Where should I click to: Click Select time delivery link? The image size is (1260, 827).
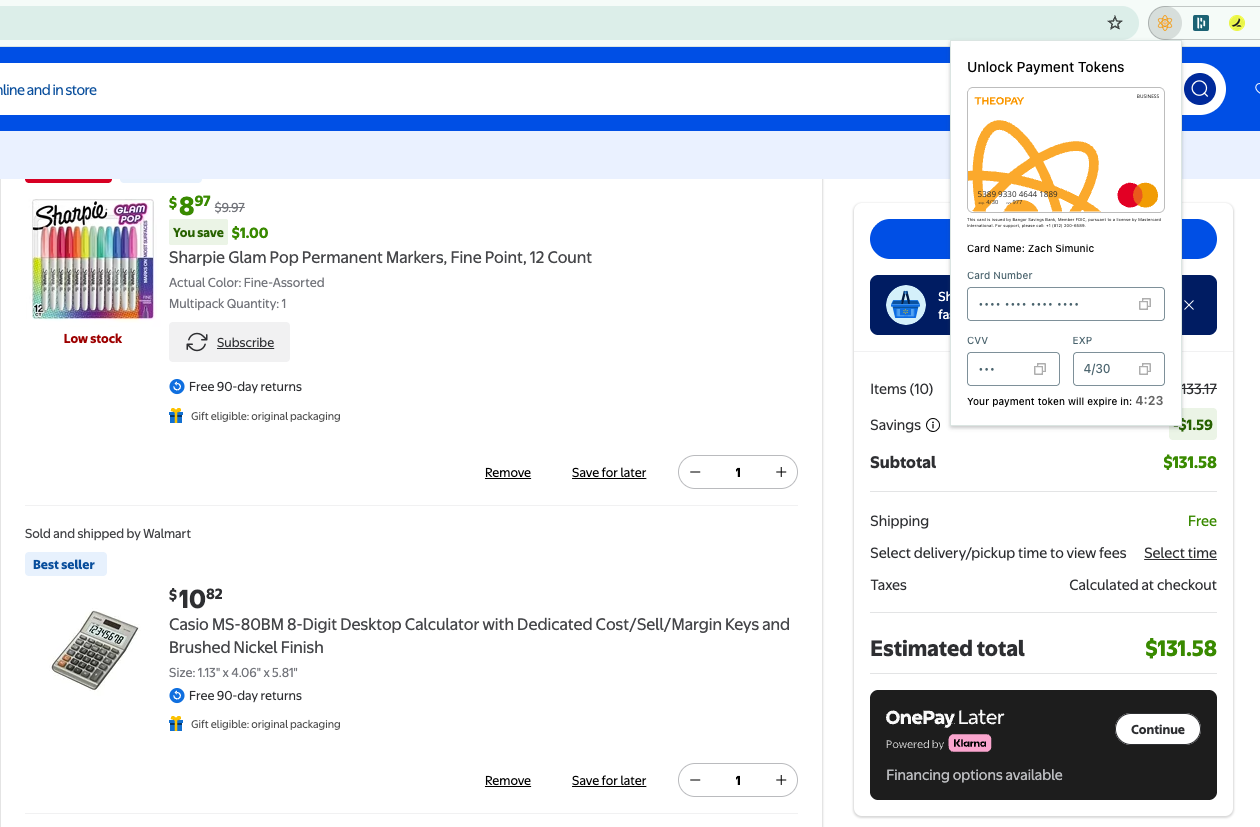click(1180, 553)
